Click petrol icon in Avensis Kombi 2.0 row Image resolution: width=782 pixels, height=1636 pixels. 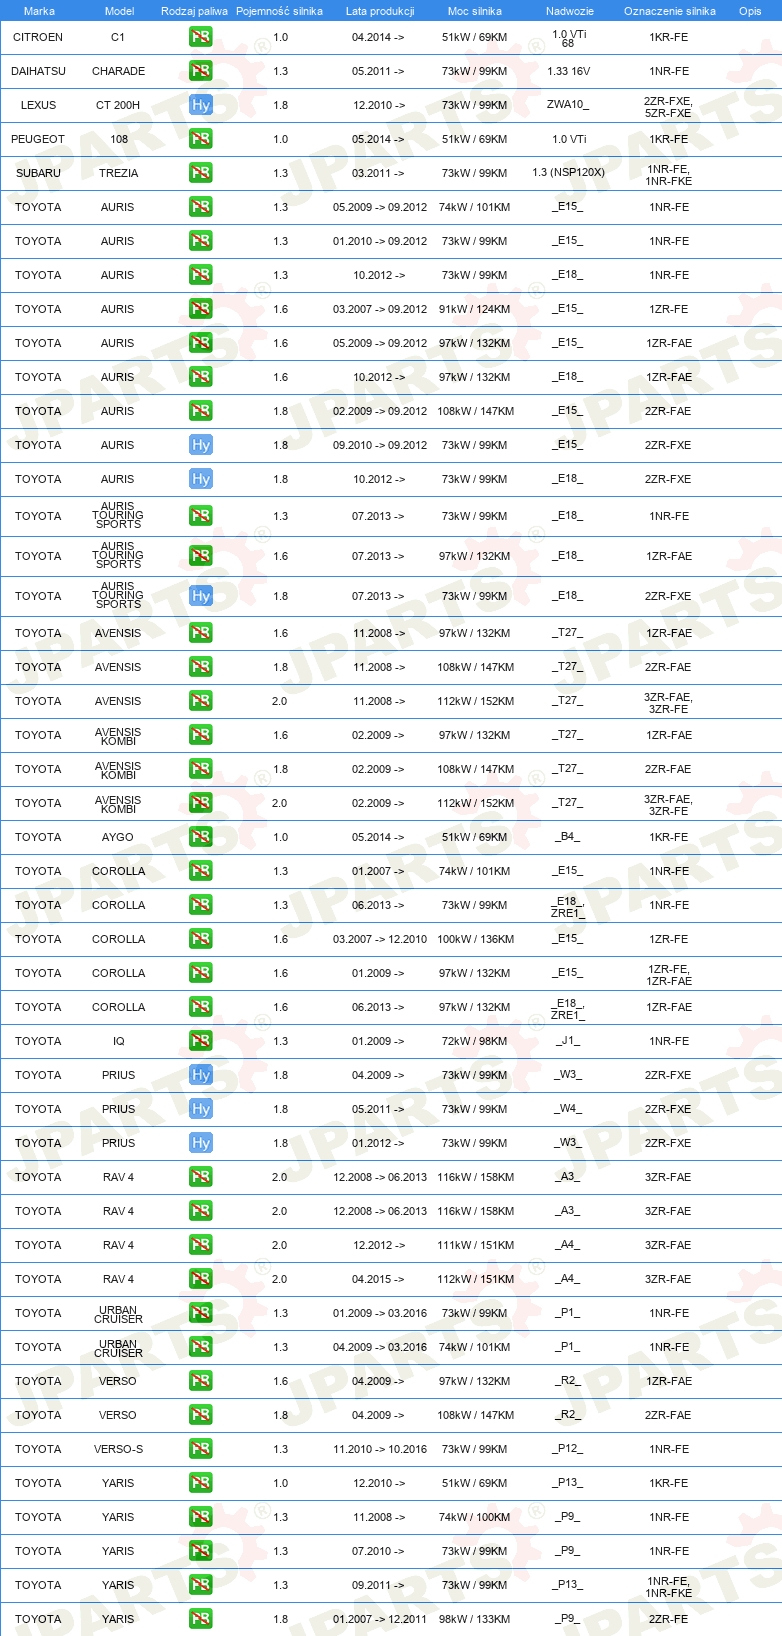(201, 803)
